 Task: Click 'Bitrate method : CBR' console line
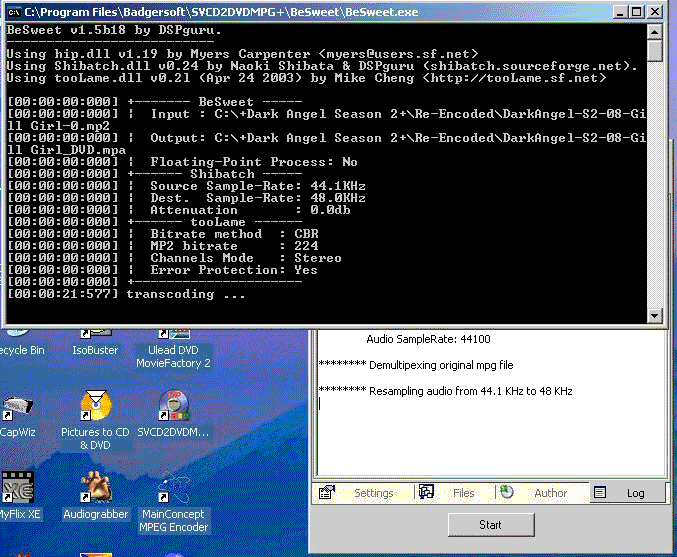click(234, 234)
